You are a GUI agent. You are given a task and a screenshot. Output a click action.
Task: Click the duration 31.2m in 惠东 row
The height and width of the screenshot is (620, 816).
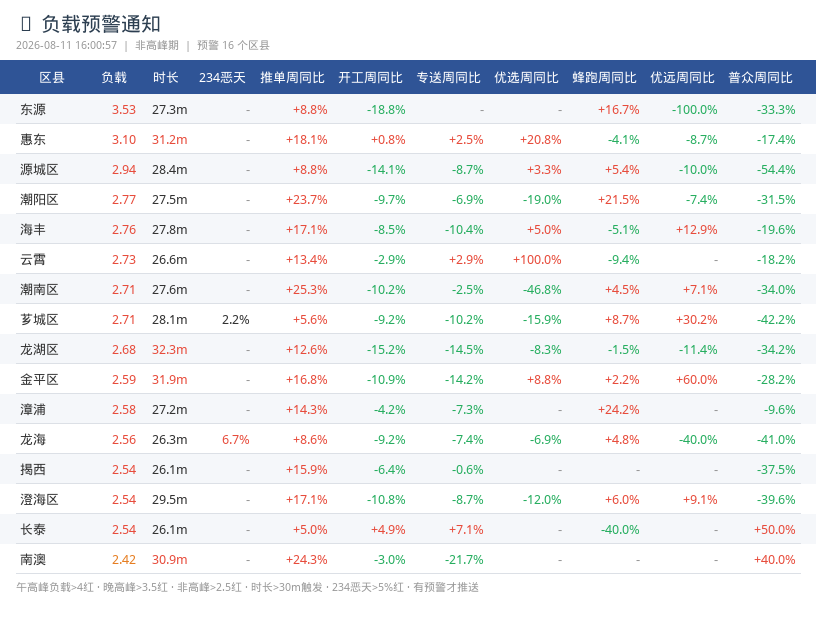pos(170,140)
